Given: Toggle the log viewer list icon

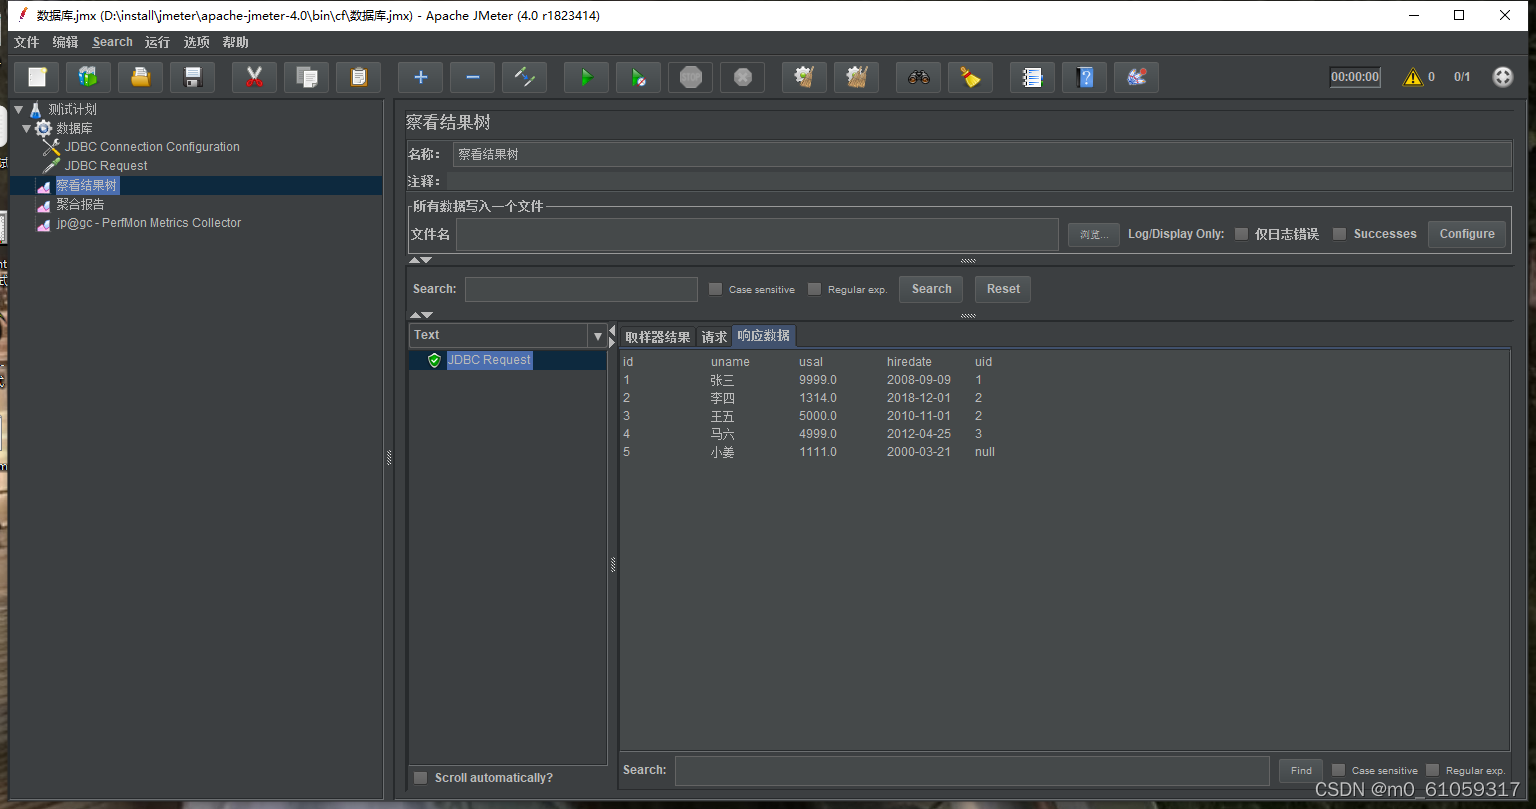Looking at the screenshot, I should point(1031,76).
